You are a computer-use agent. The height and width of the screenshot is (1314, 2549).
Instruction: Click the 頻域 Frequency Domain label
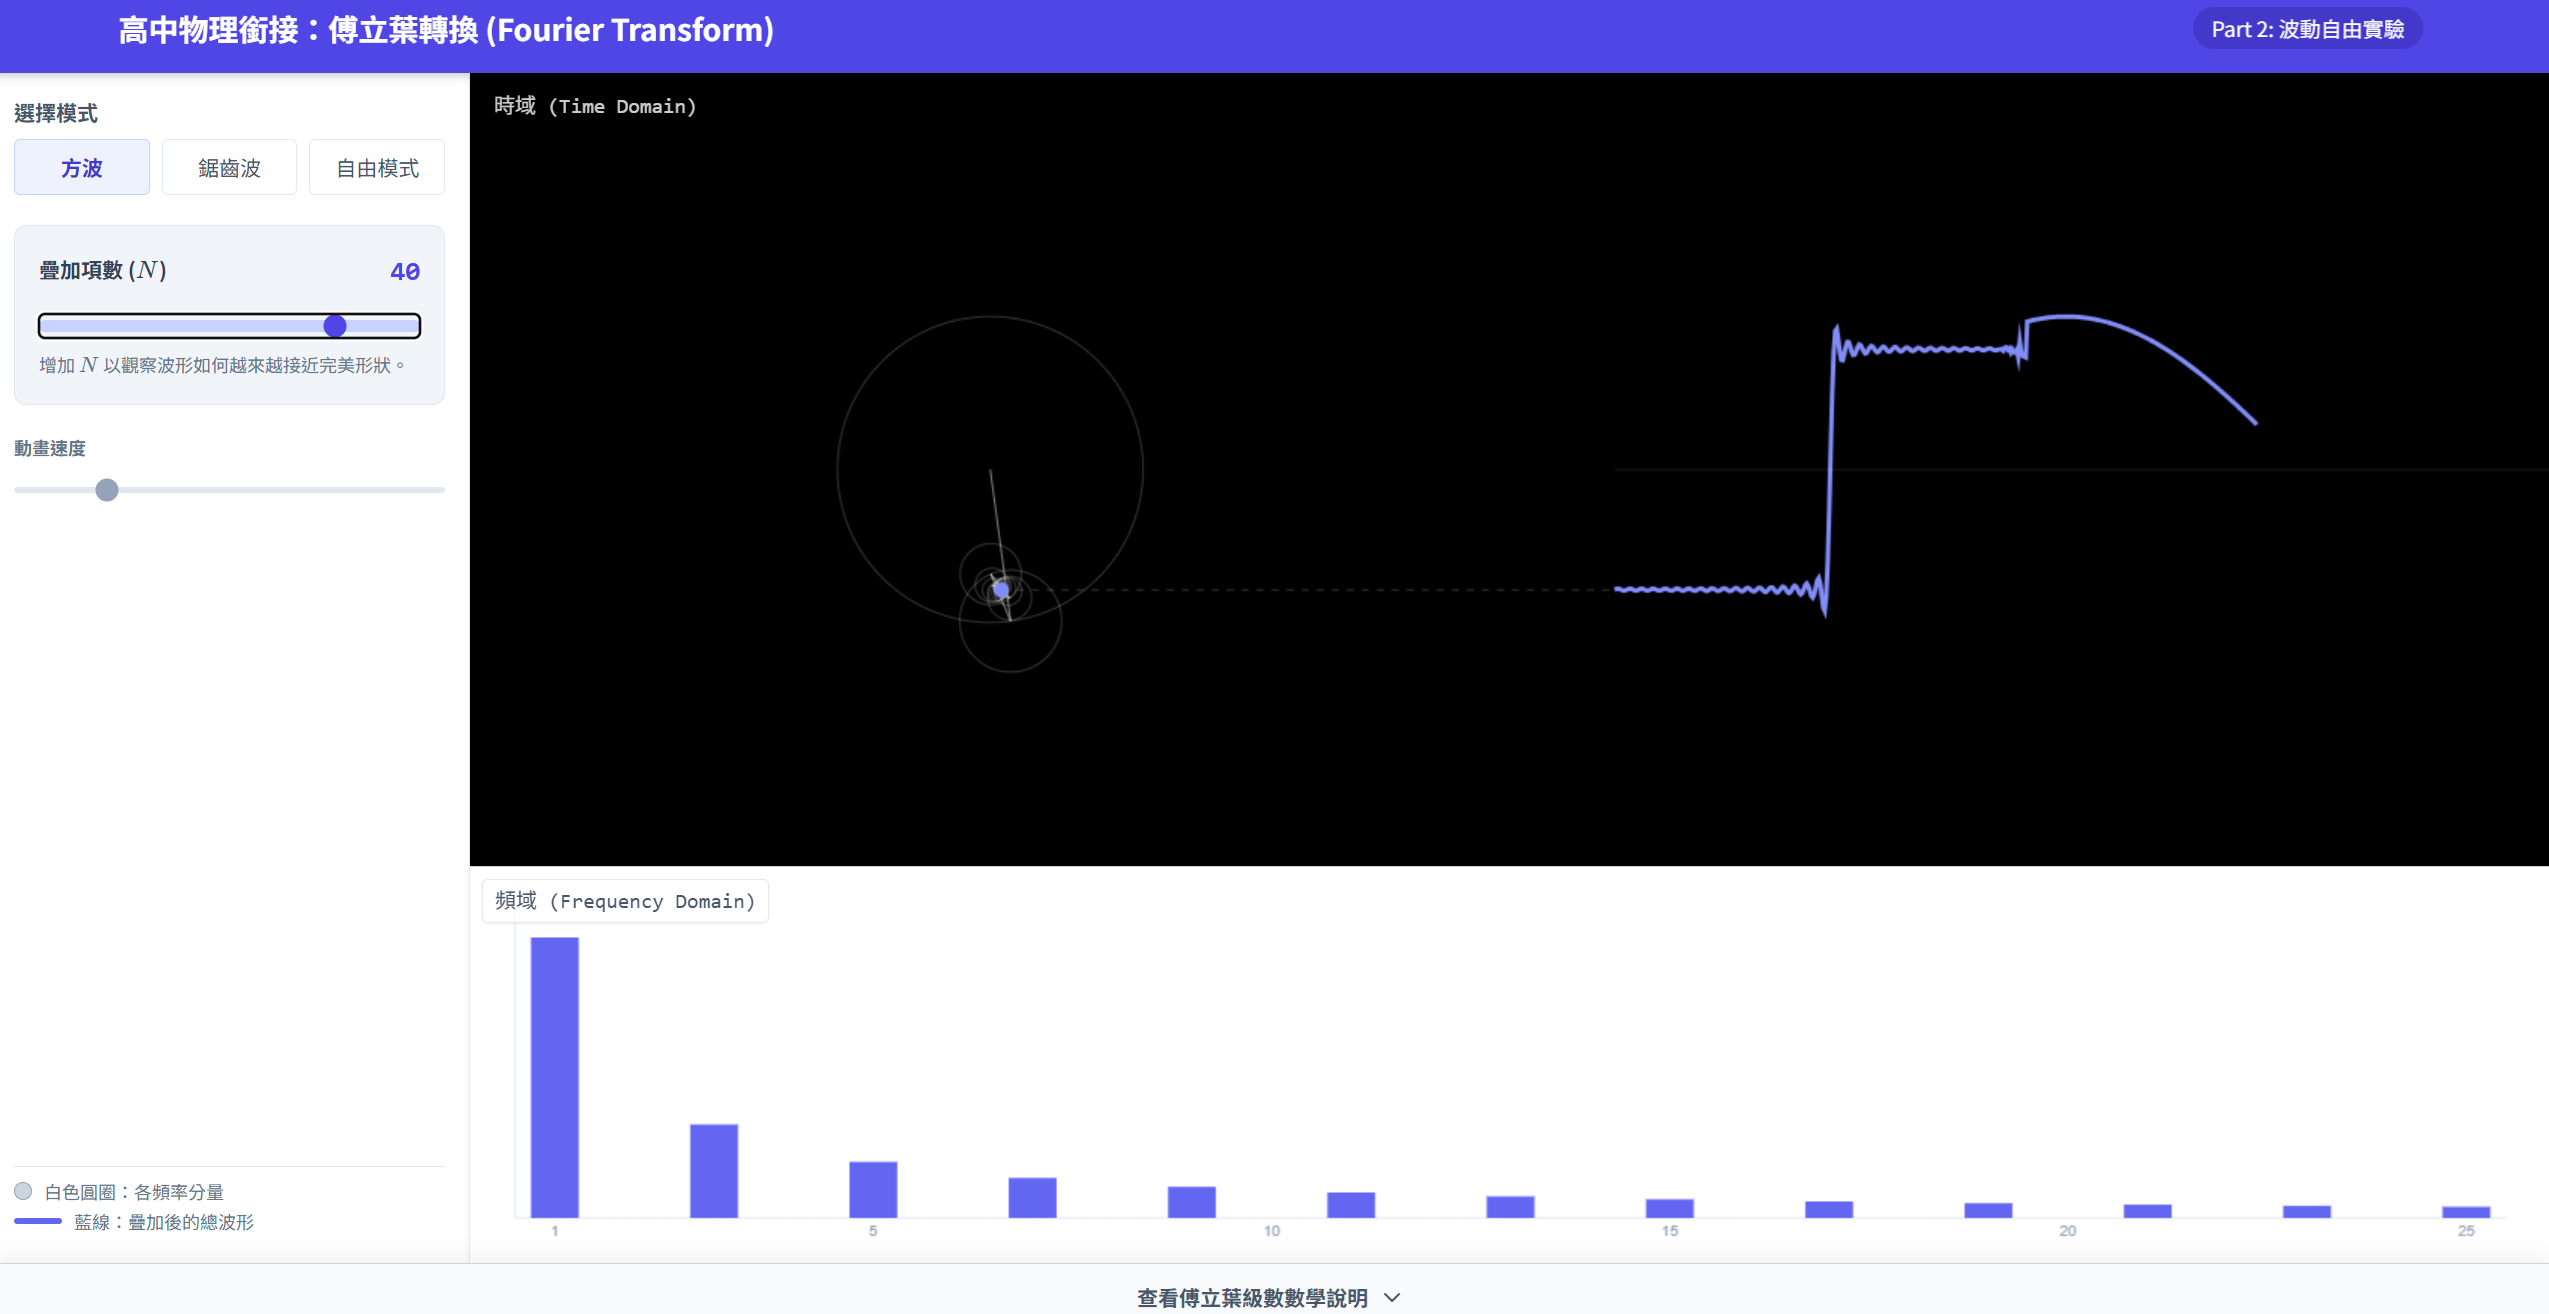click(625, 901)
